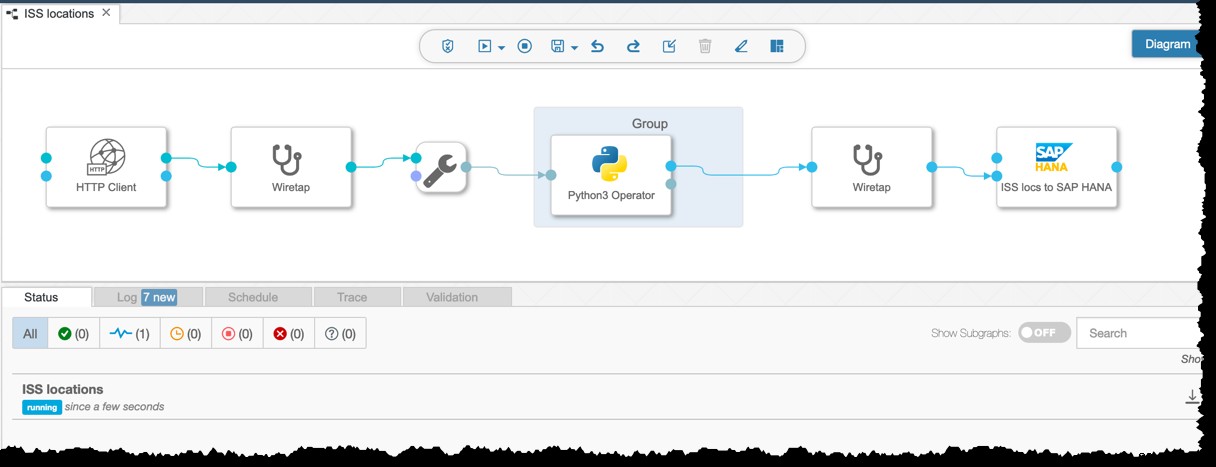The width and height of the screenshot is (1216, 467).
Task: Select the ISS locations graph tab
Action: pos(59,14)
